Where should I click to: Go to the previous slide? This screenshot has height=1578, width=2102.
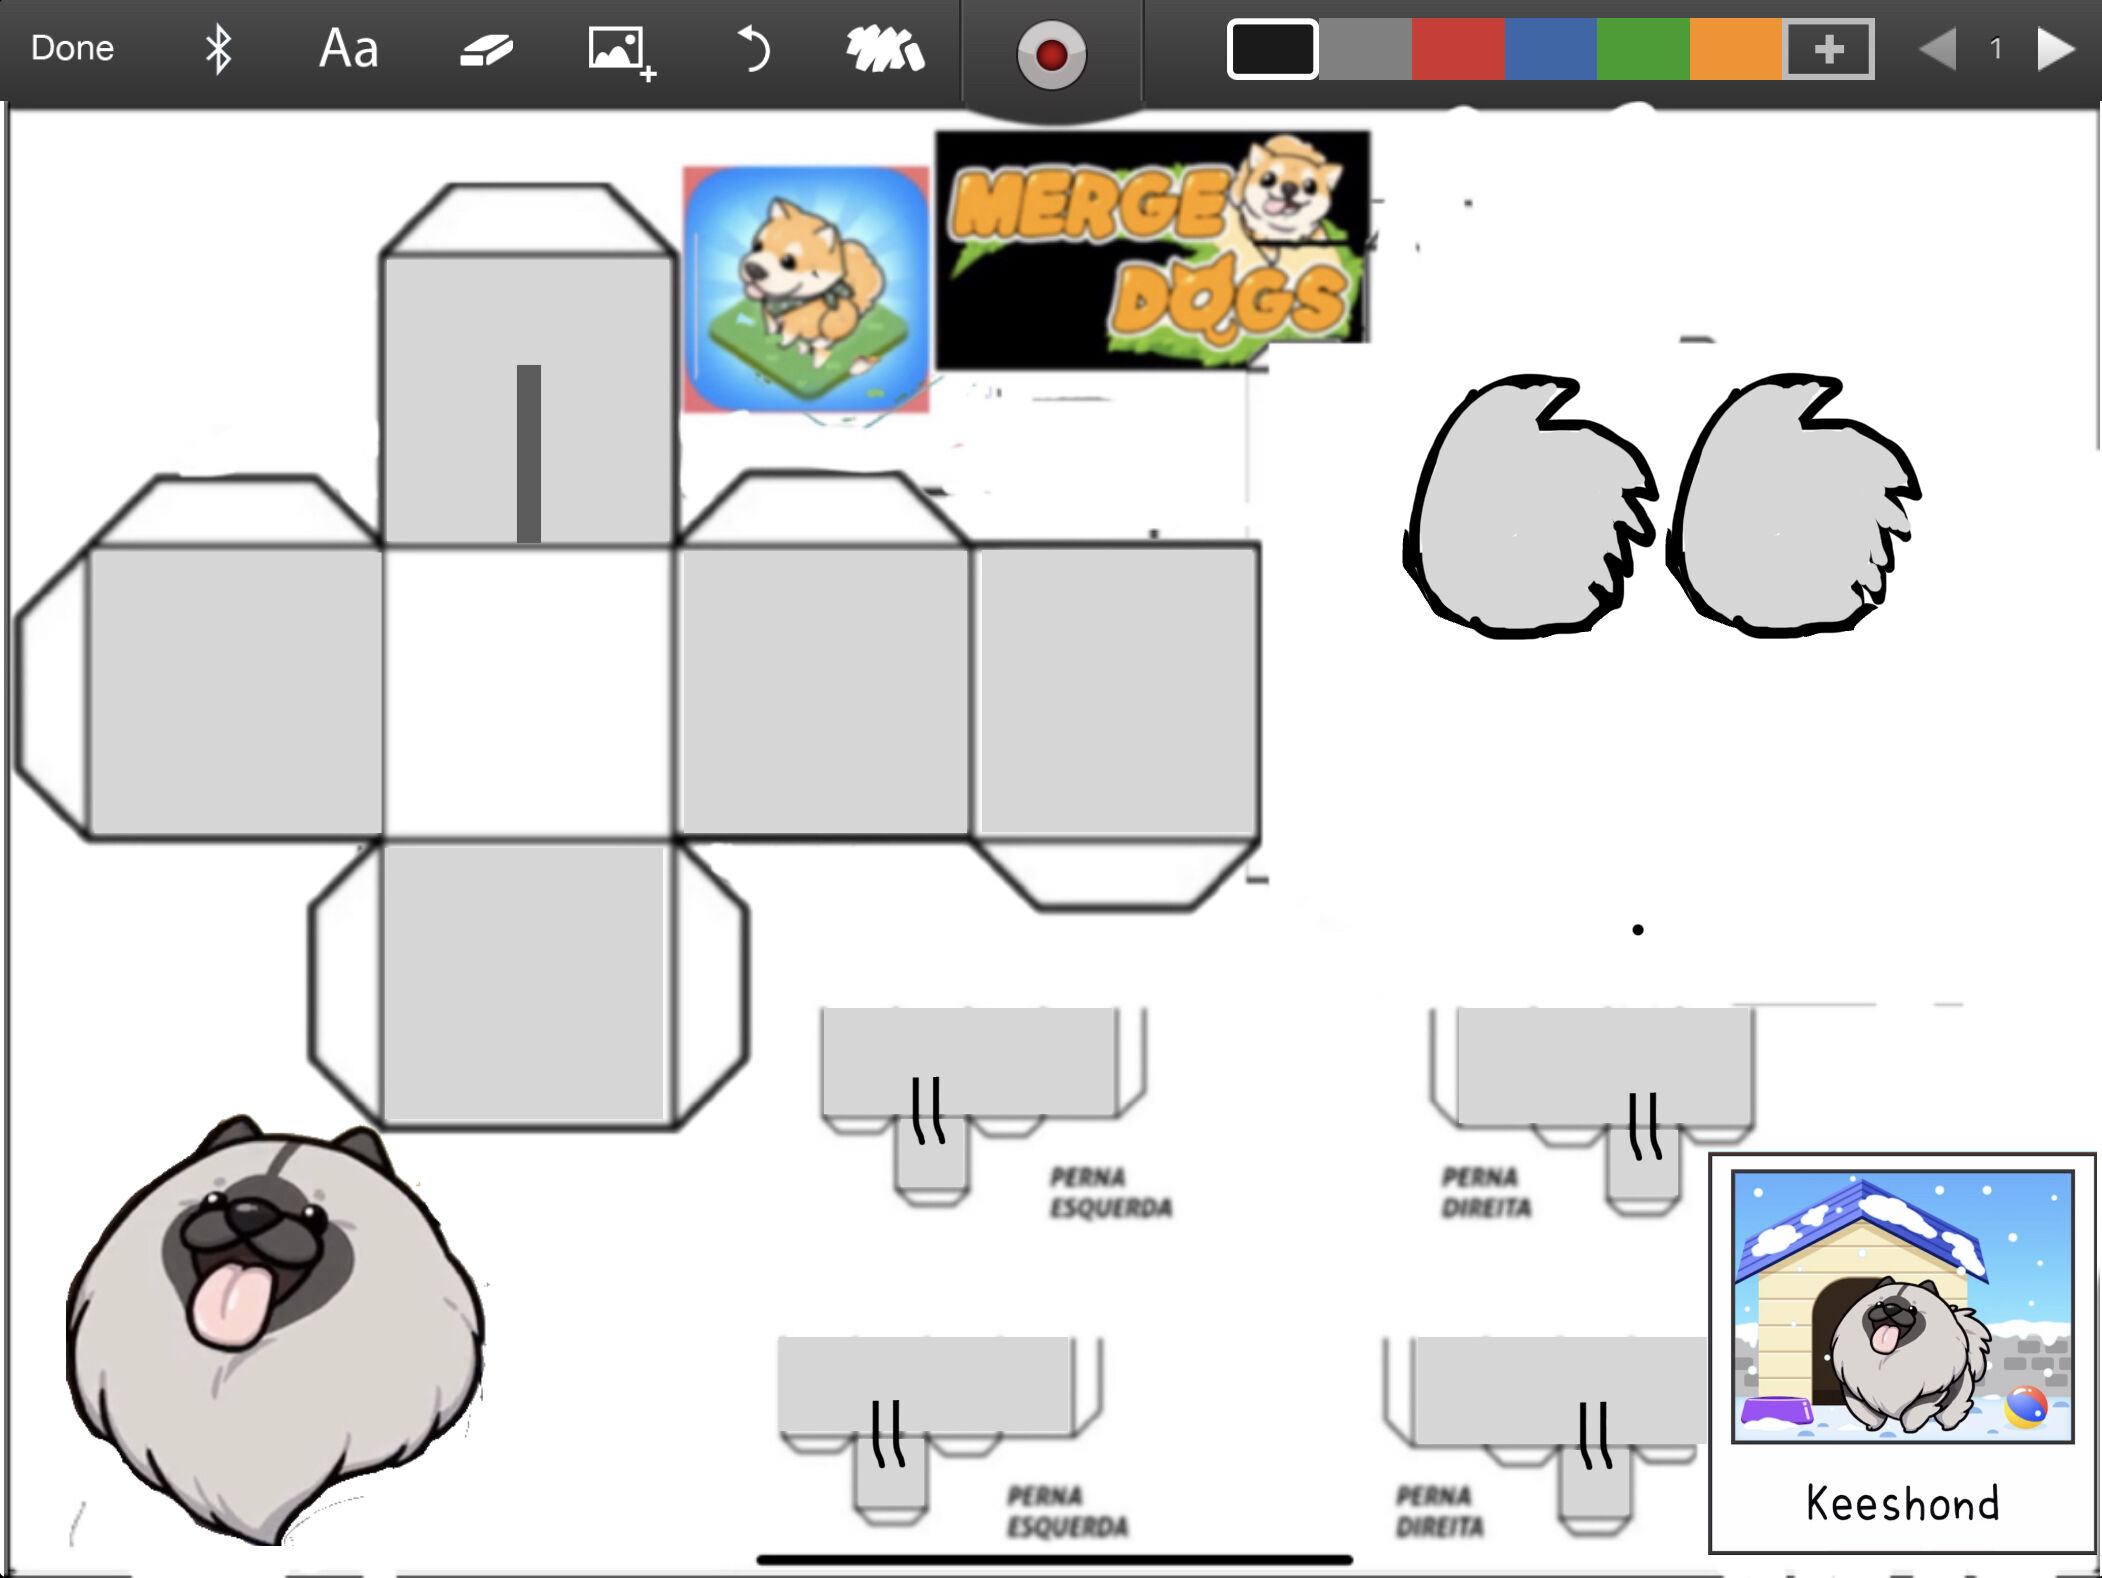pos(1938,49)
